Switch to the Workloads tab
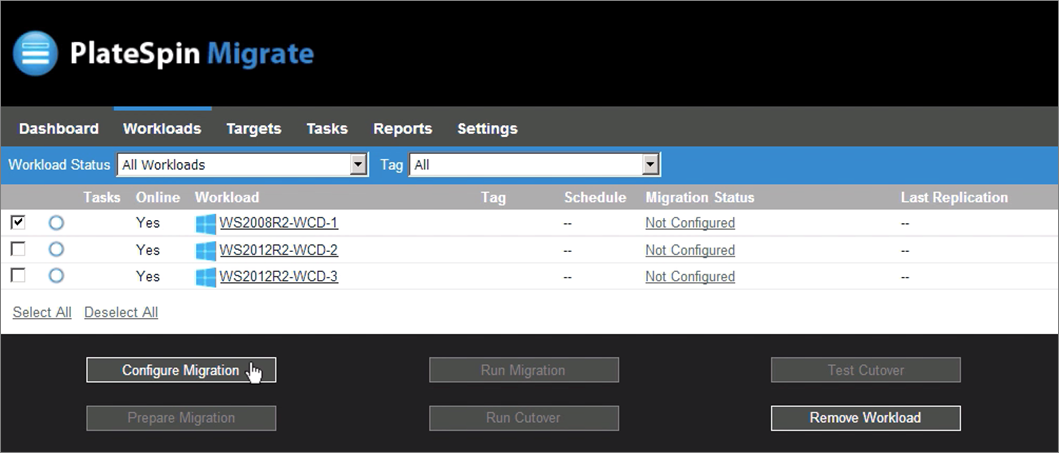The height and width of the screenshot is (453, 1059). click(162, 128)
